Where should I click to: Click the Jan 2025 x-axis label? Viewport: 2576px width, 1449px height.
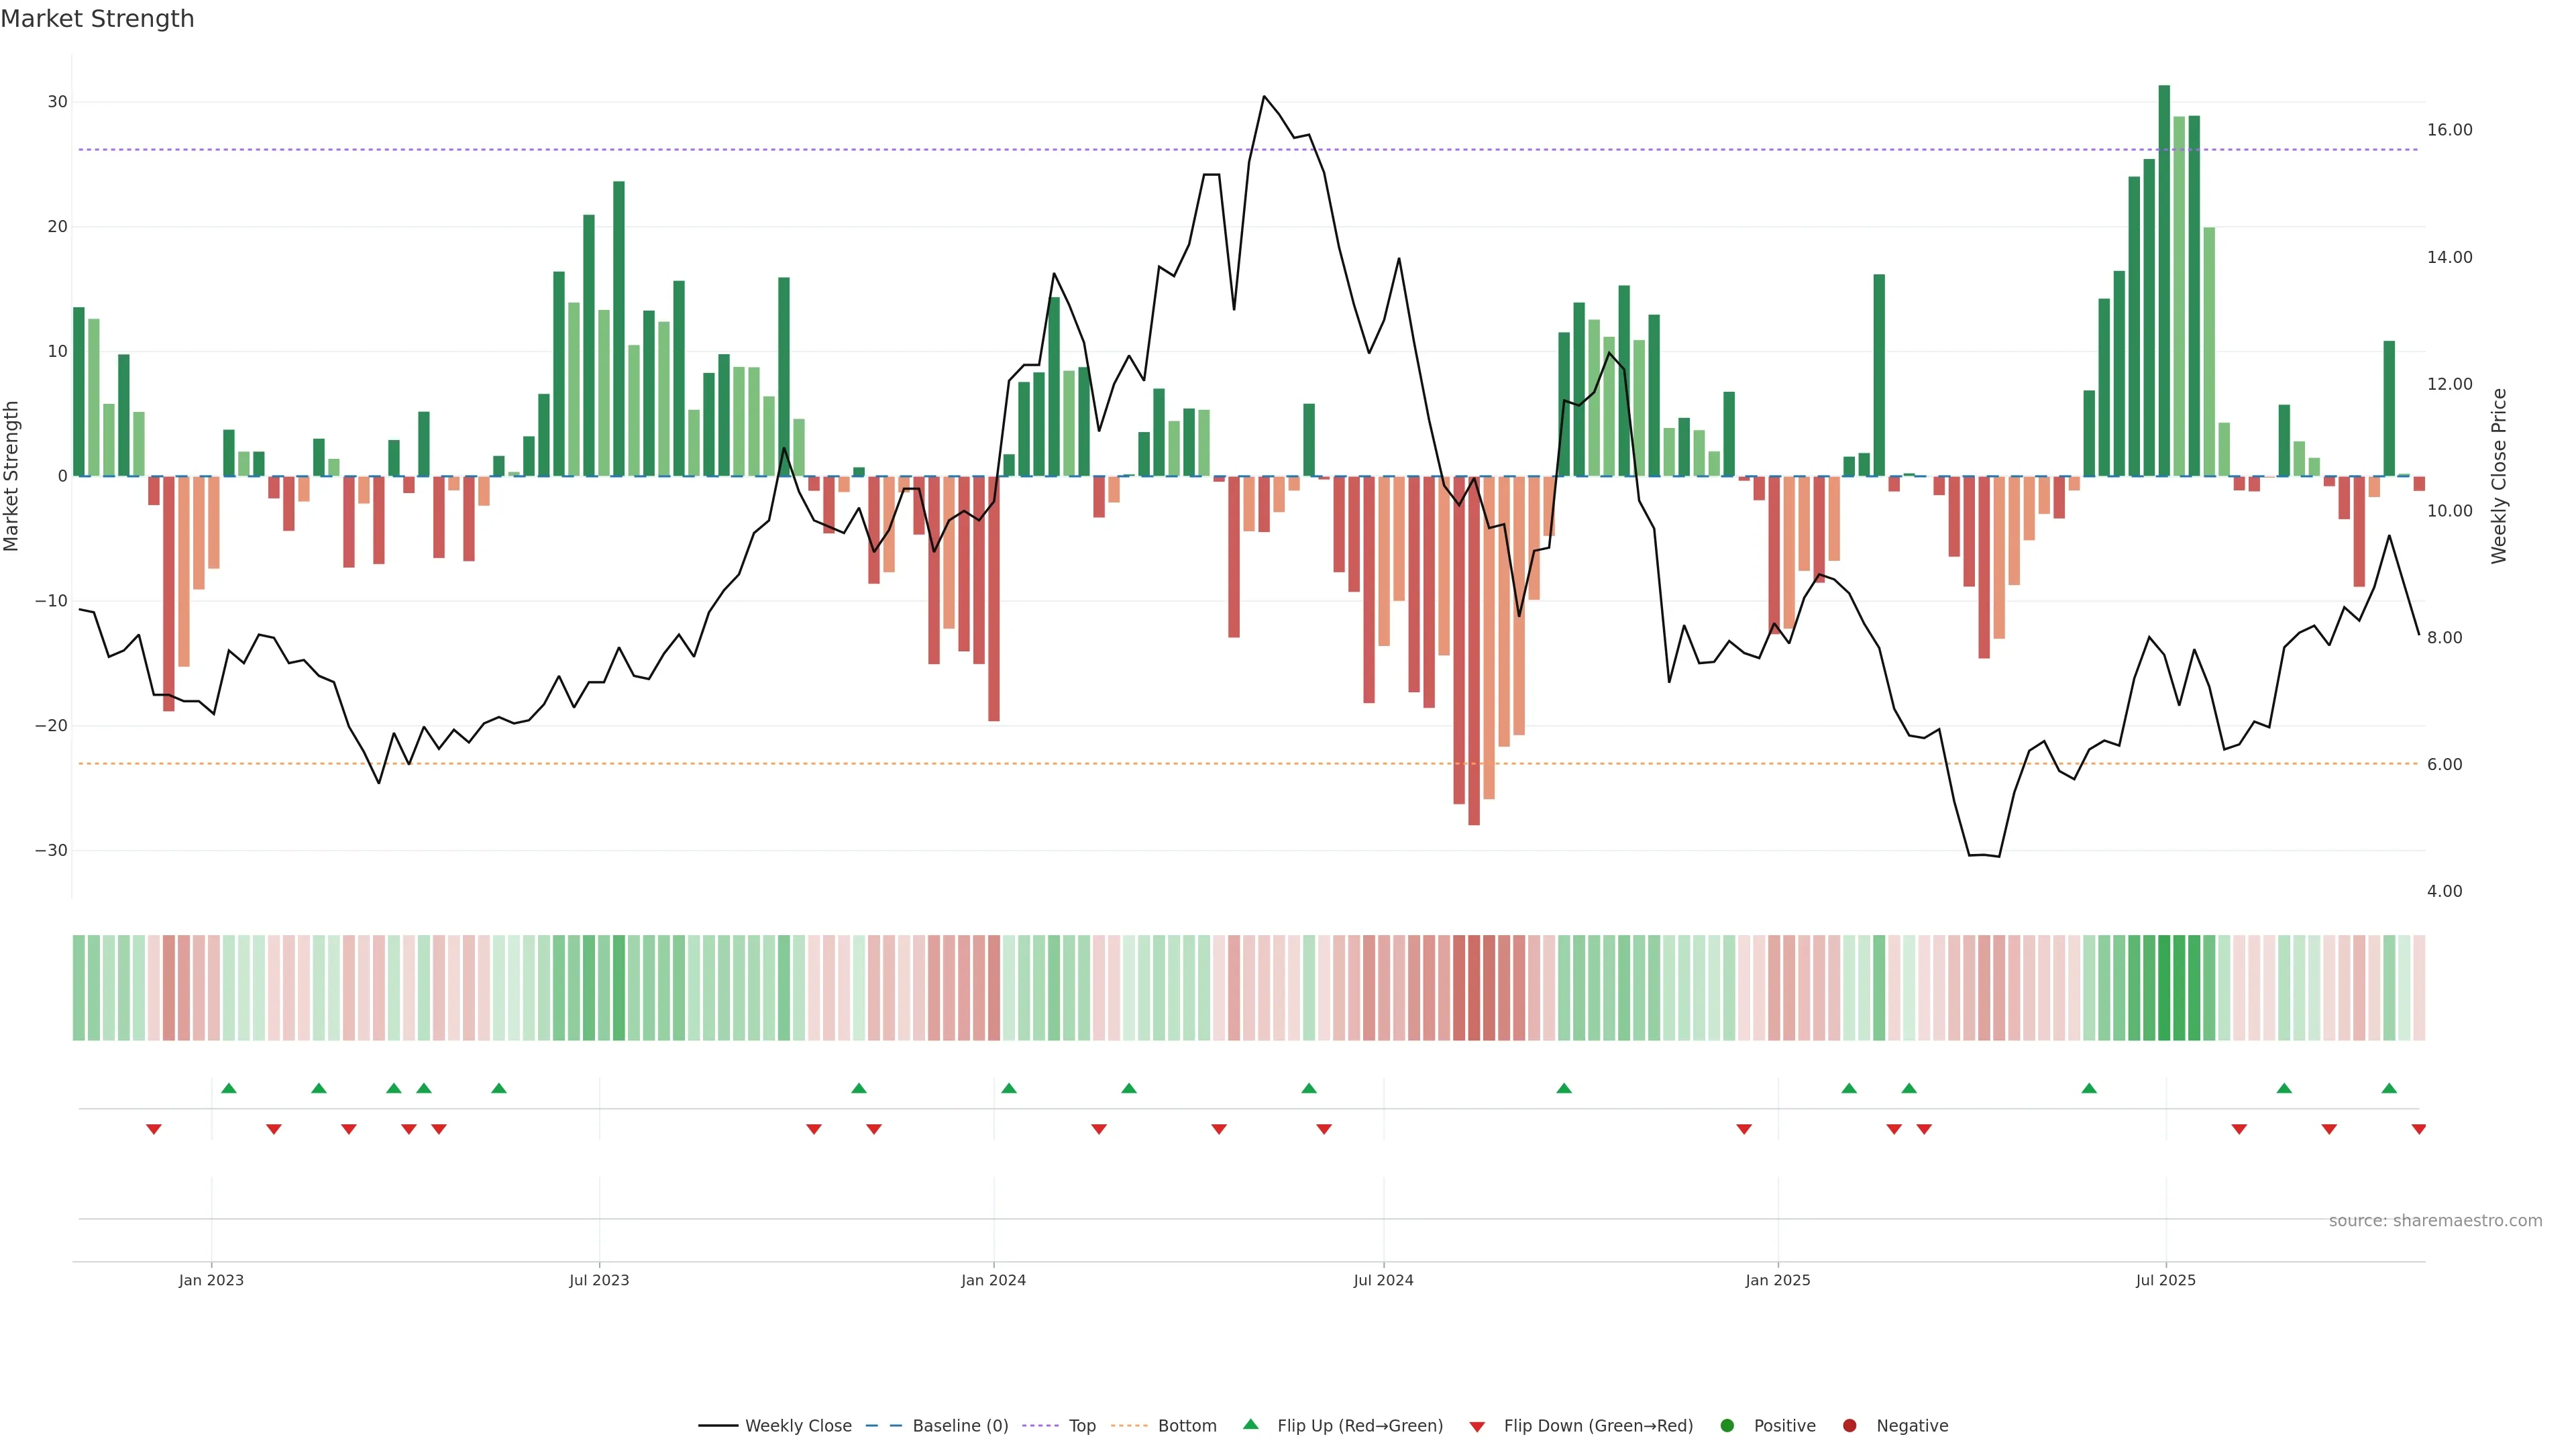point(1777,1280)
